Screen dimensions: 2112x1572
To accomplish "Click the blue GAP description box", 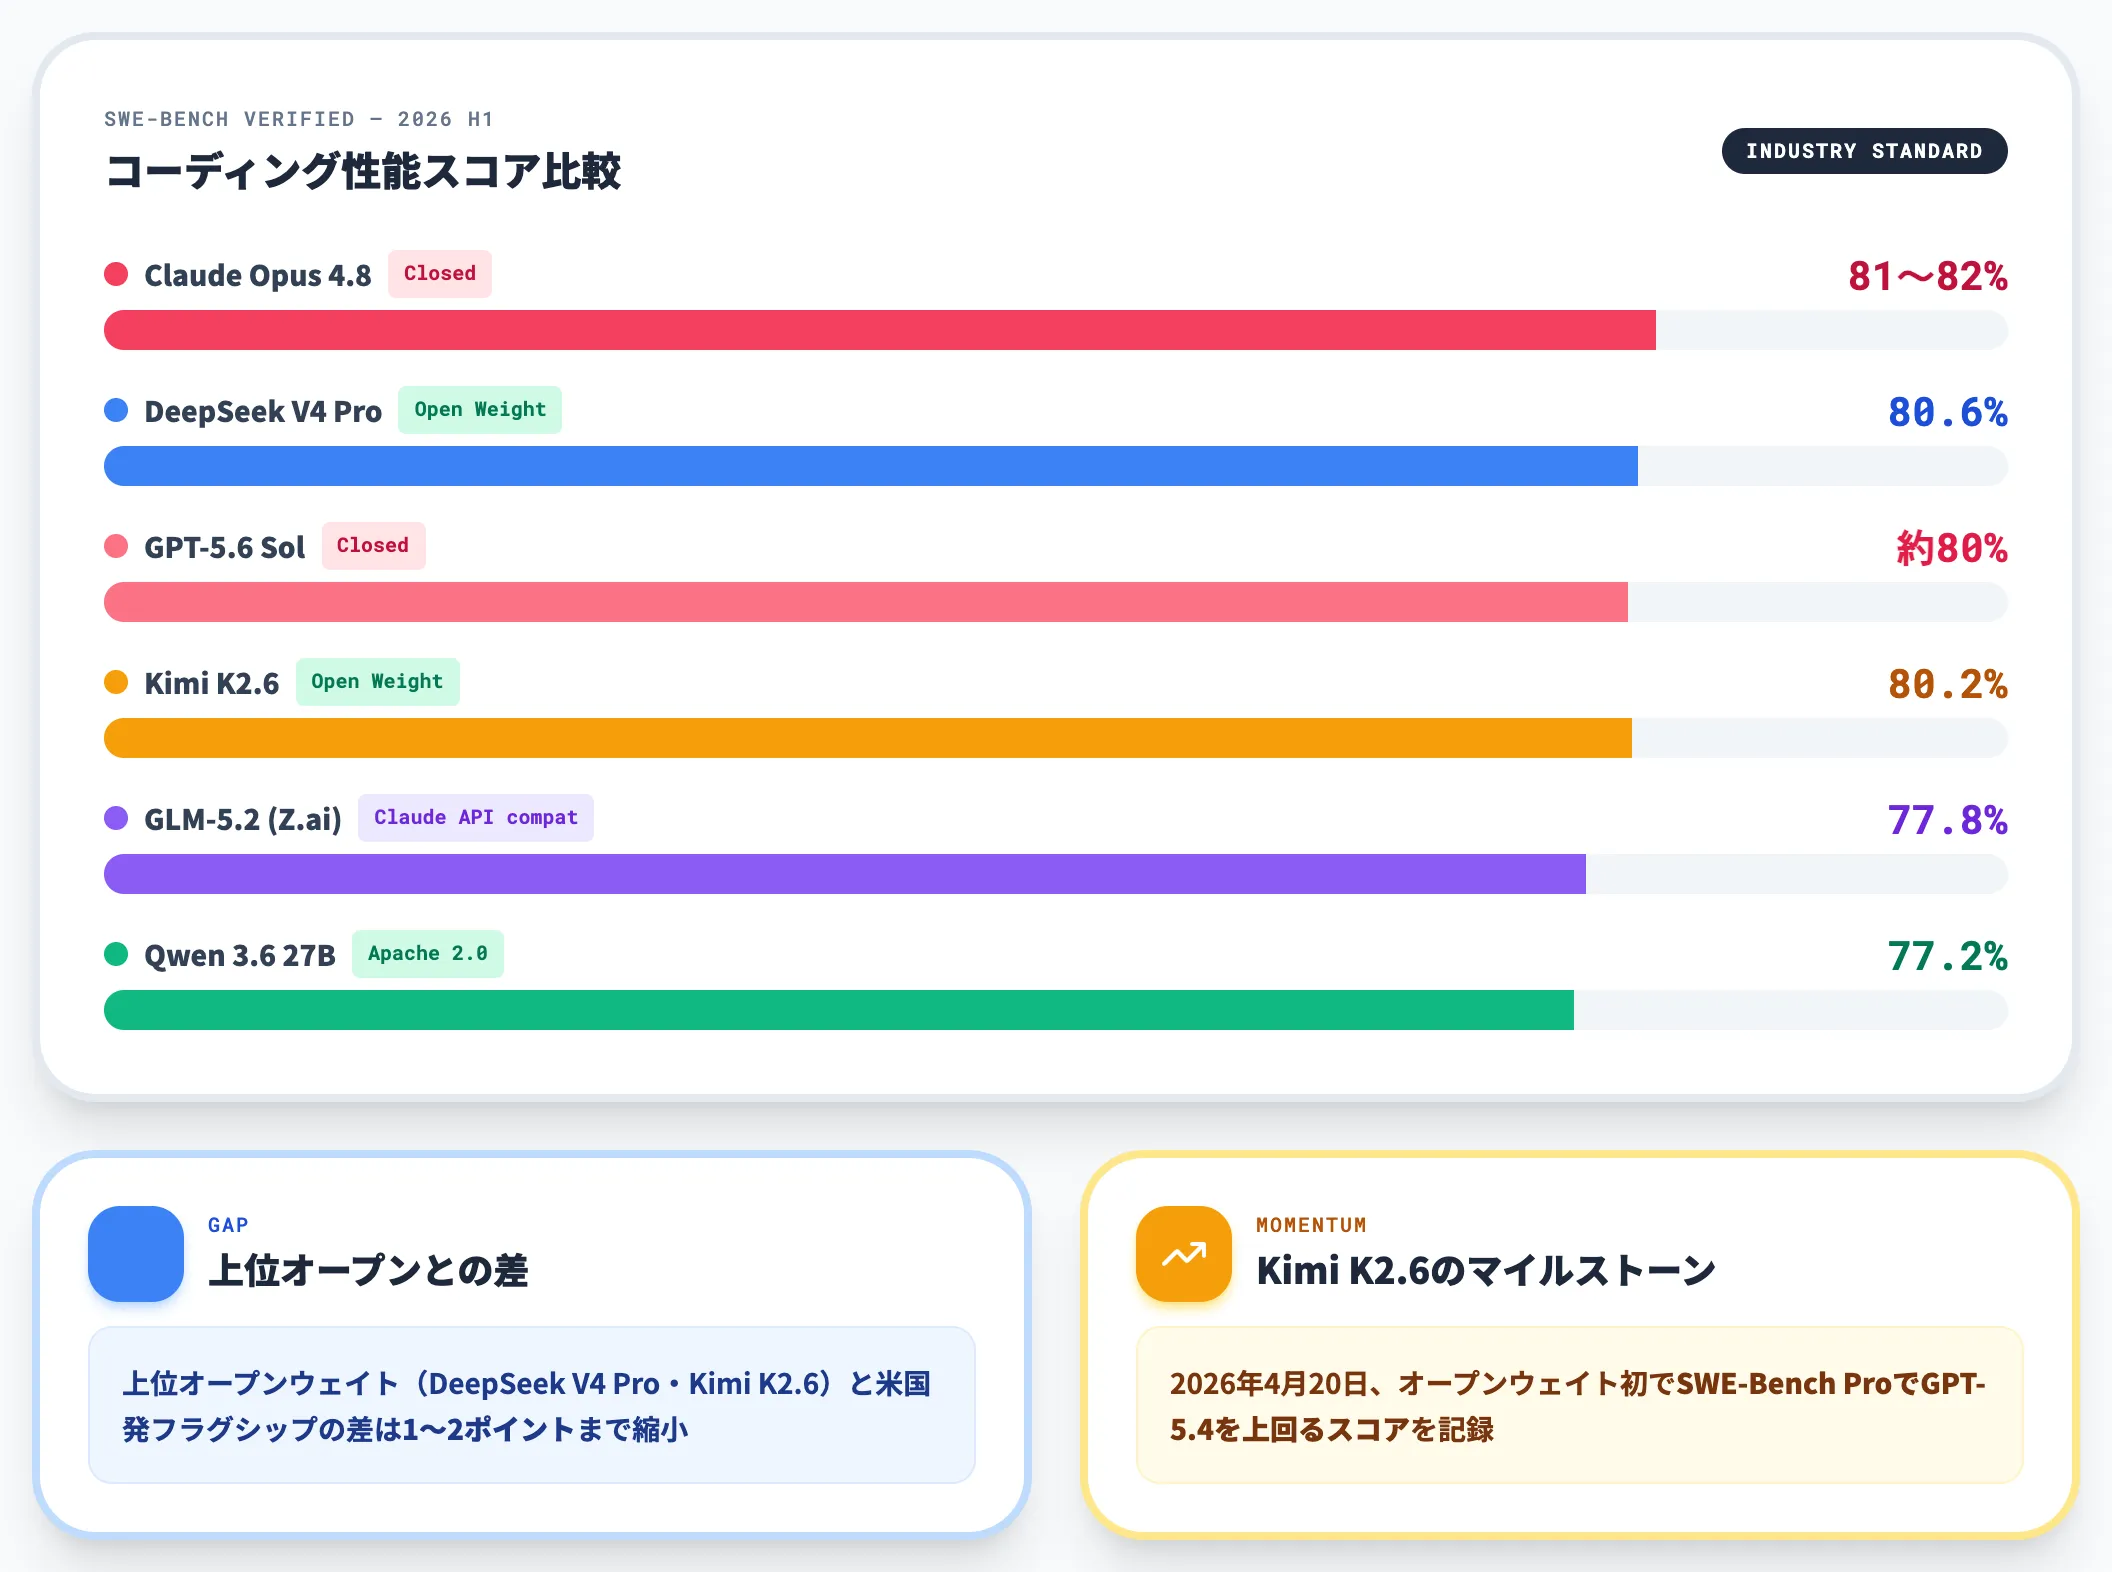I will coord(532,1405).
